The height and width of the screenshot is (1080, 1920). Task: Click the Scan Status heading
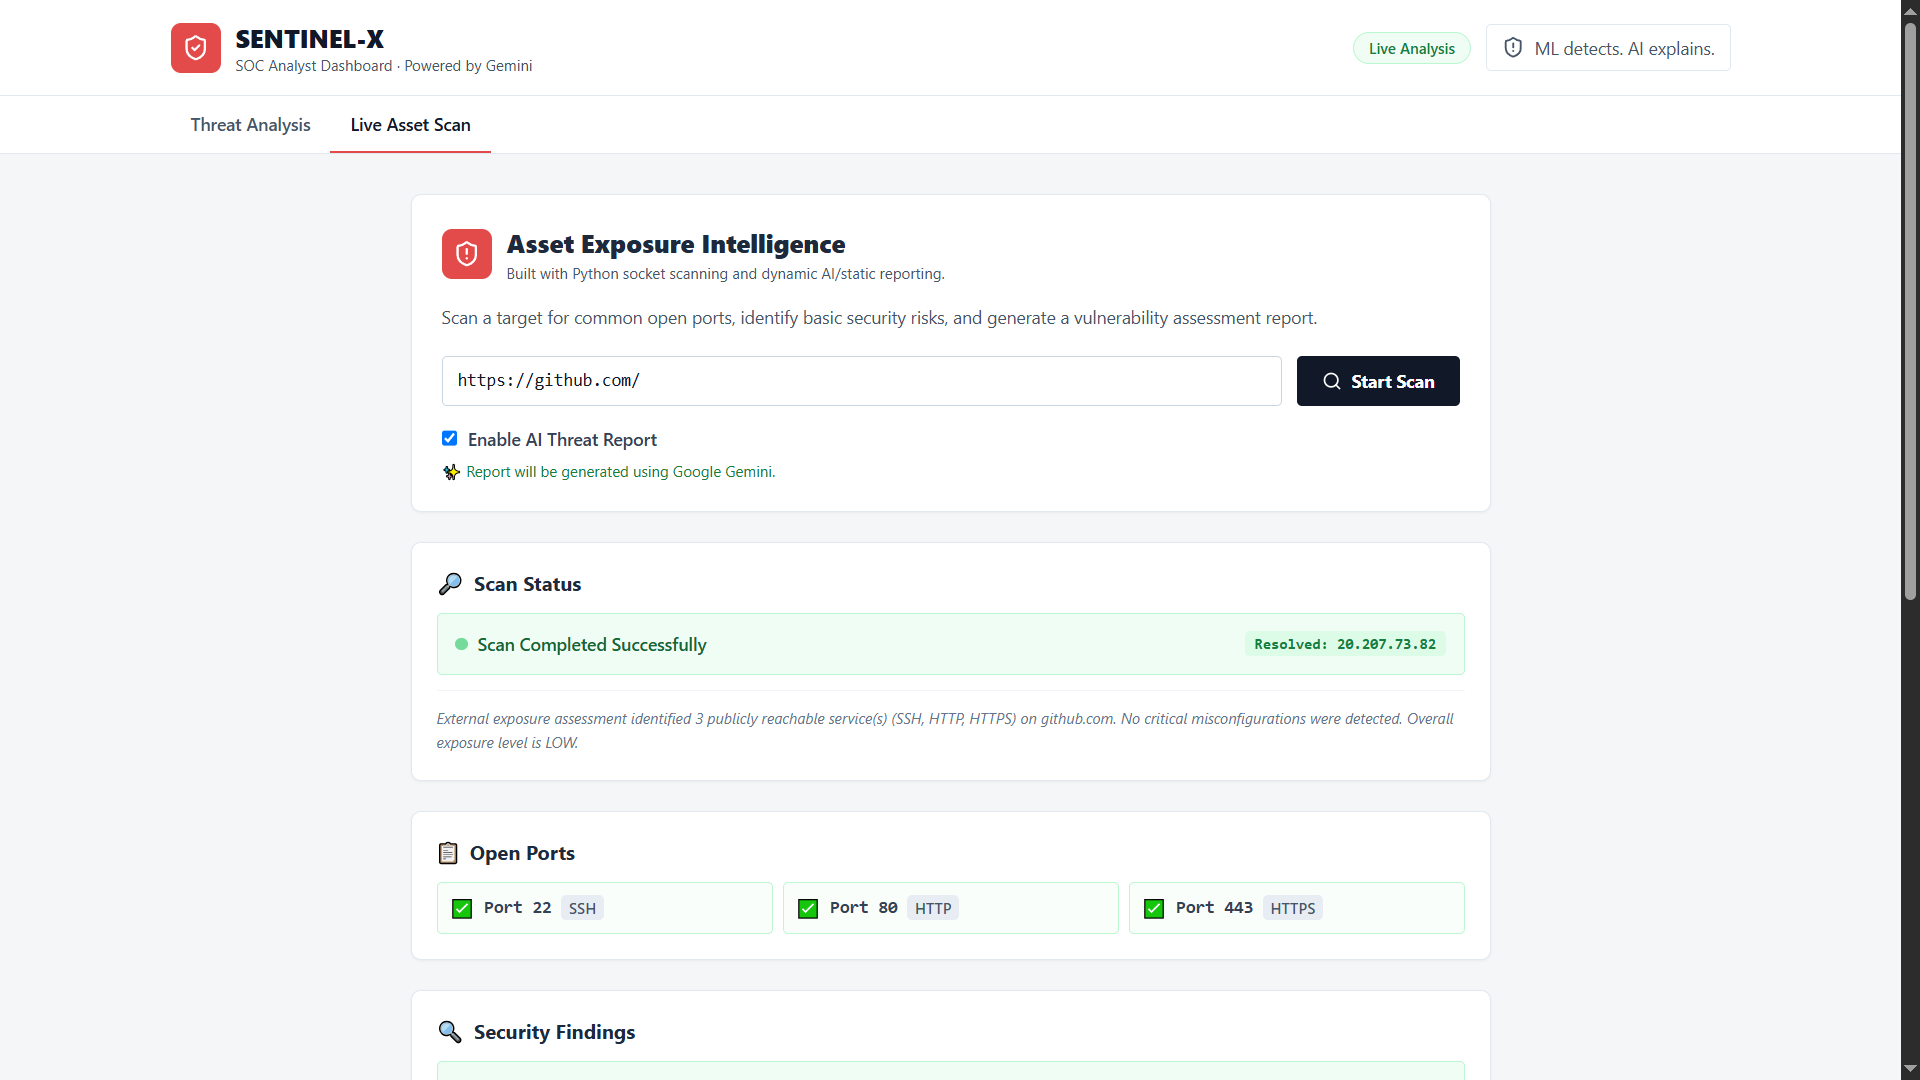528,584
